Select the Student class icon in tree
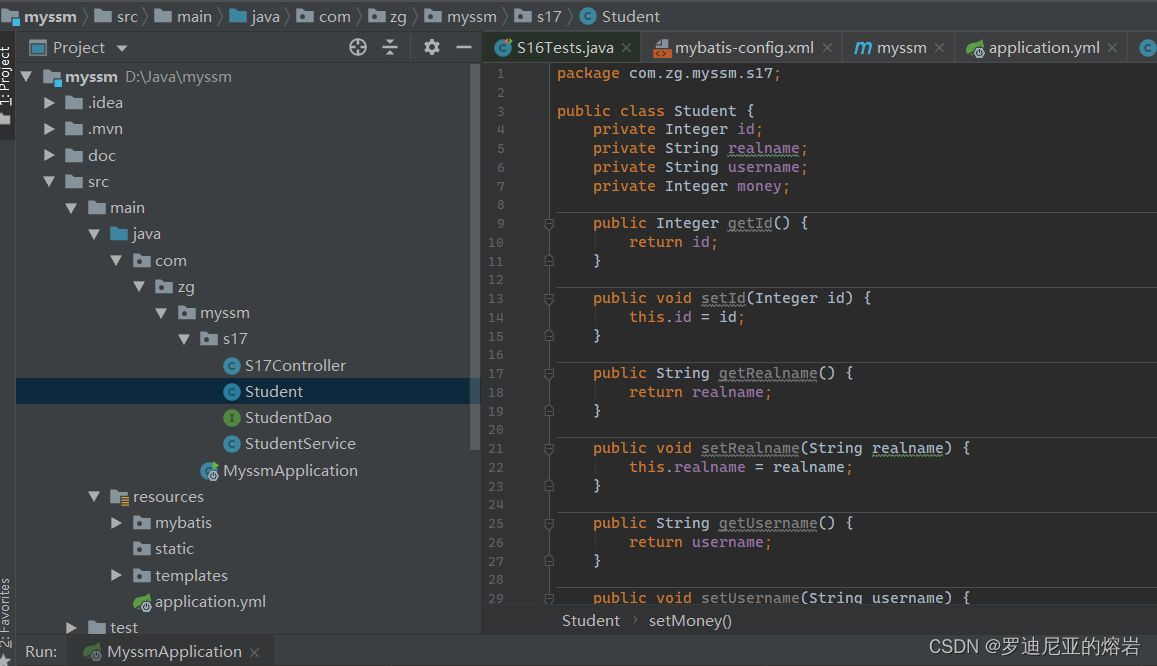 pyautogui.click(x=232, y=392)
